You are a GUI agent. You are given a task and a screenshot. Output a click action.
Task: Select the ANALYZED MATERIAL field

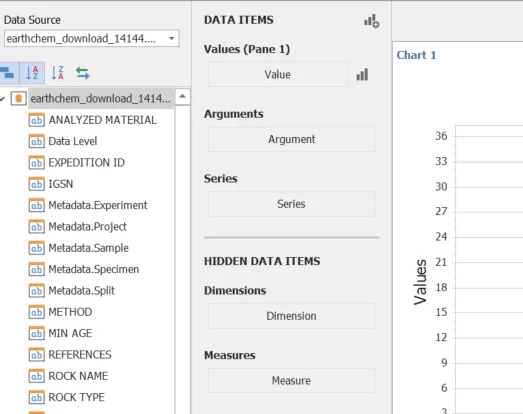coord(102,120)
